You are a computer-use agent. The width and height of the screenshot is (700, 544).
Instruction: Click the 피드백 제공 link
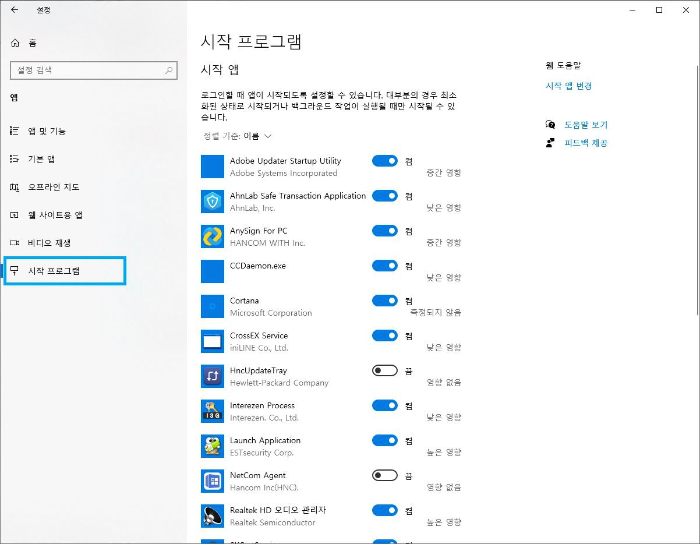pyautogui.click(x=586, y=143)
